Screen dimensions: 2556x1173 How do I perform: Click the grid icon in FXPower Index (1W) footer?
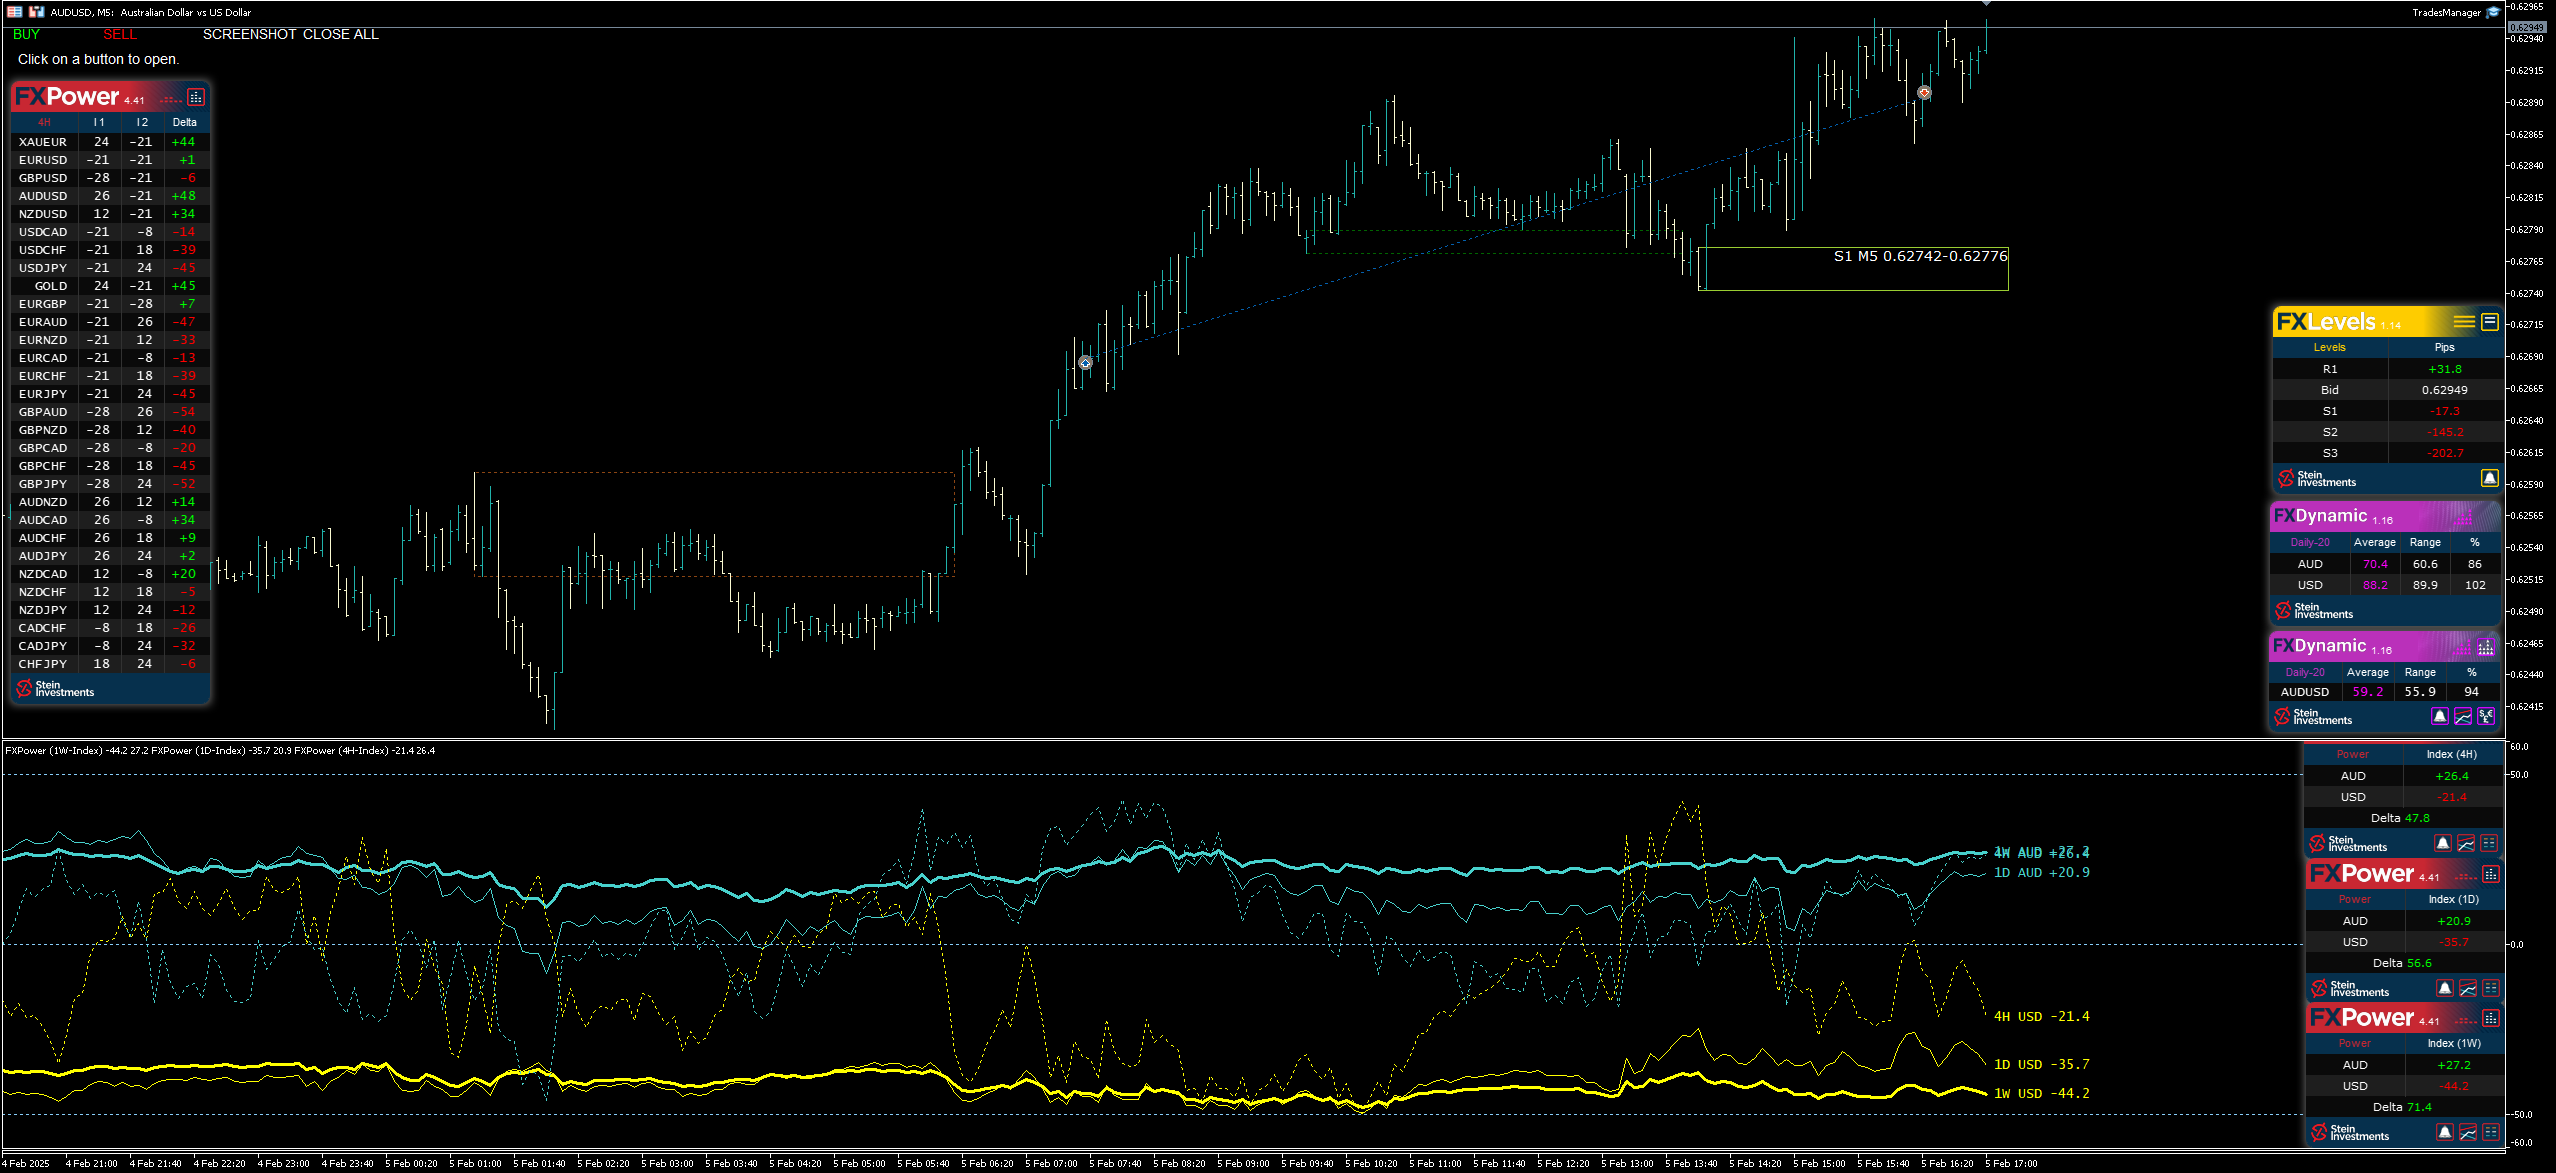2491,1132
